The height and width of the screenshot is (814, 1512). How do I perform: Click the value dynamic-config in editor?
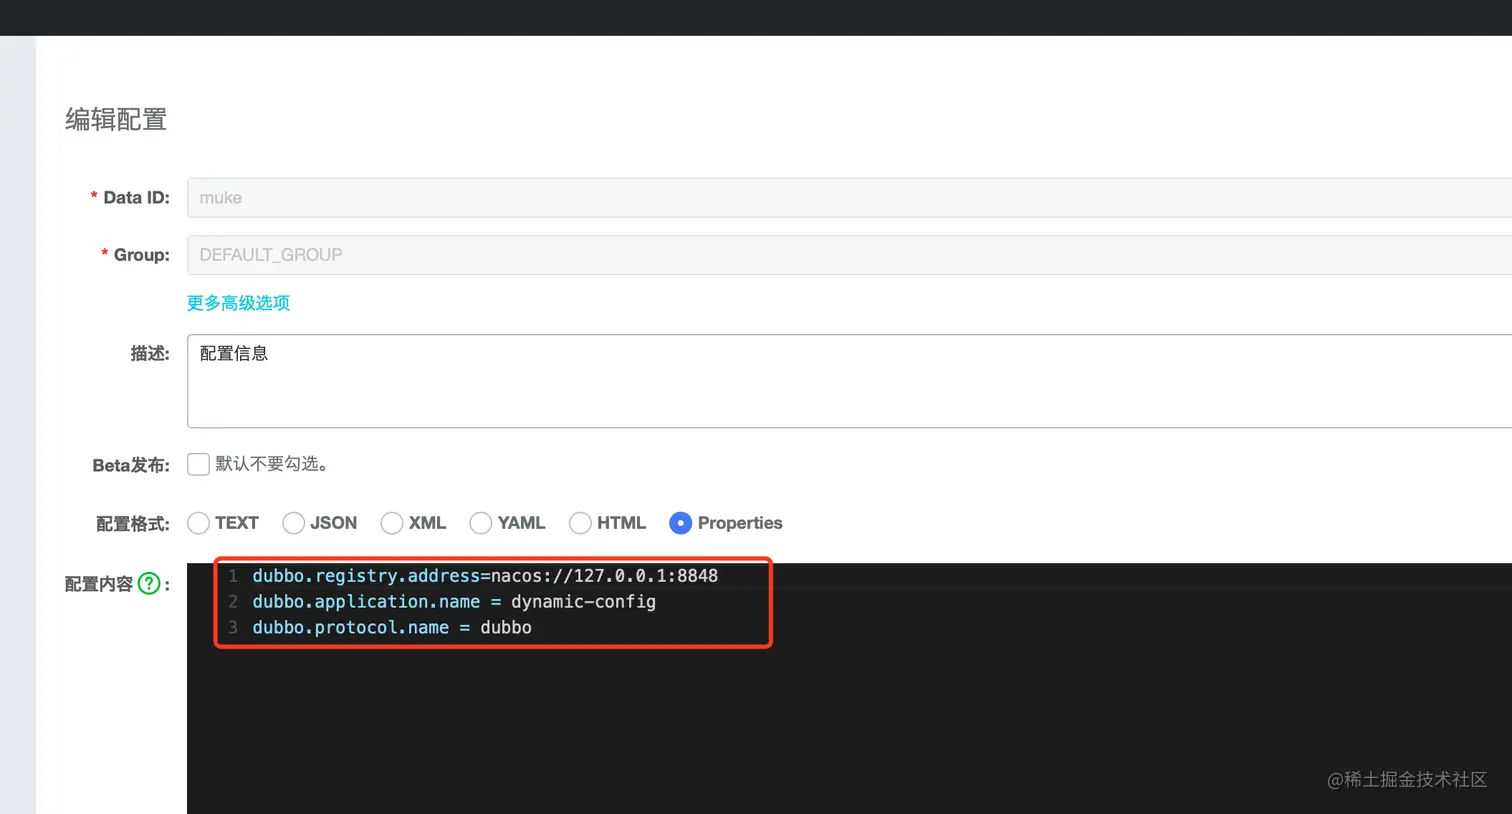tap(584, 602)
